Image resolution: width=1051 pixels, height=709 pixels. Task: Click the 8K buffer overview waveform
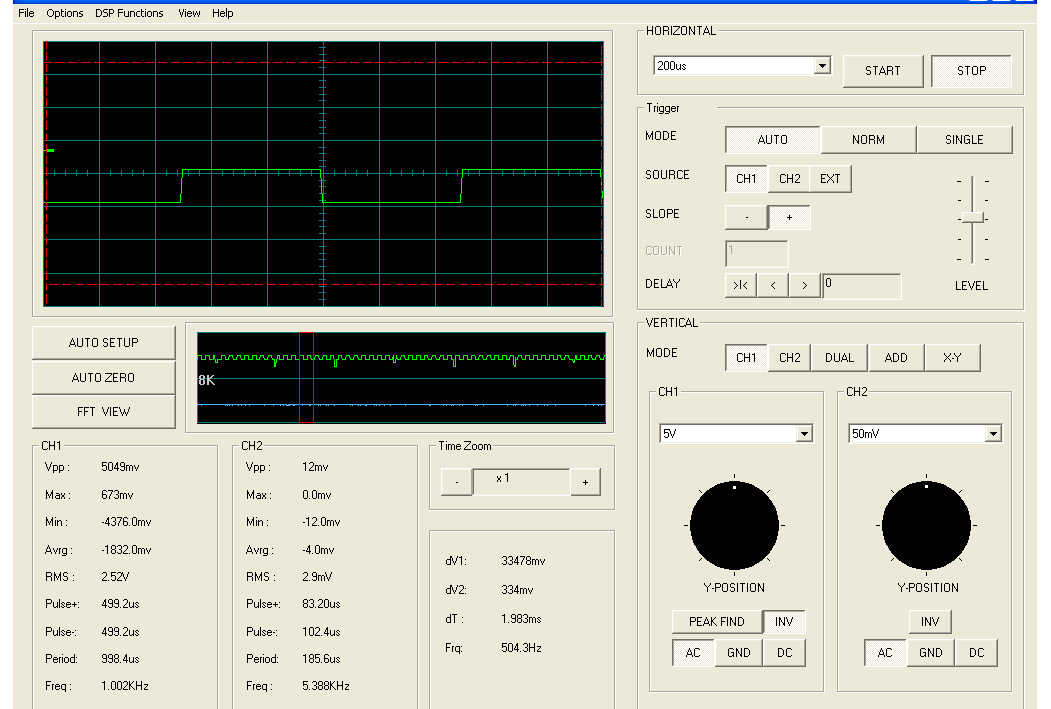pos(401,377)
